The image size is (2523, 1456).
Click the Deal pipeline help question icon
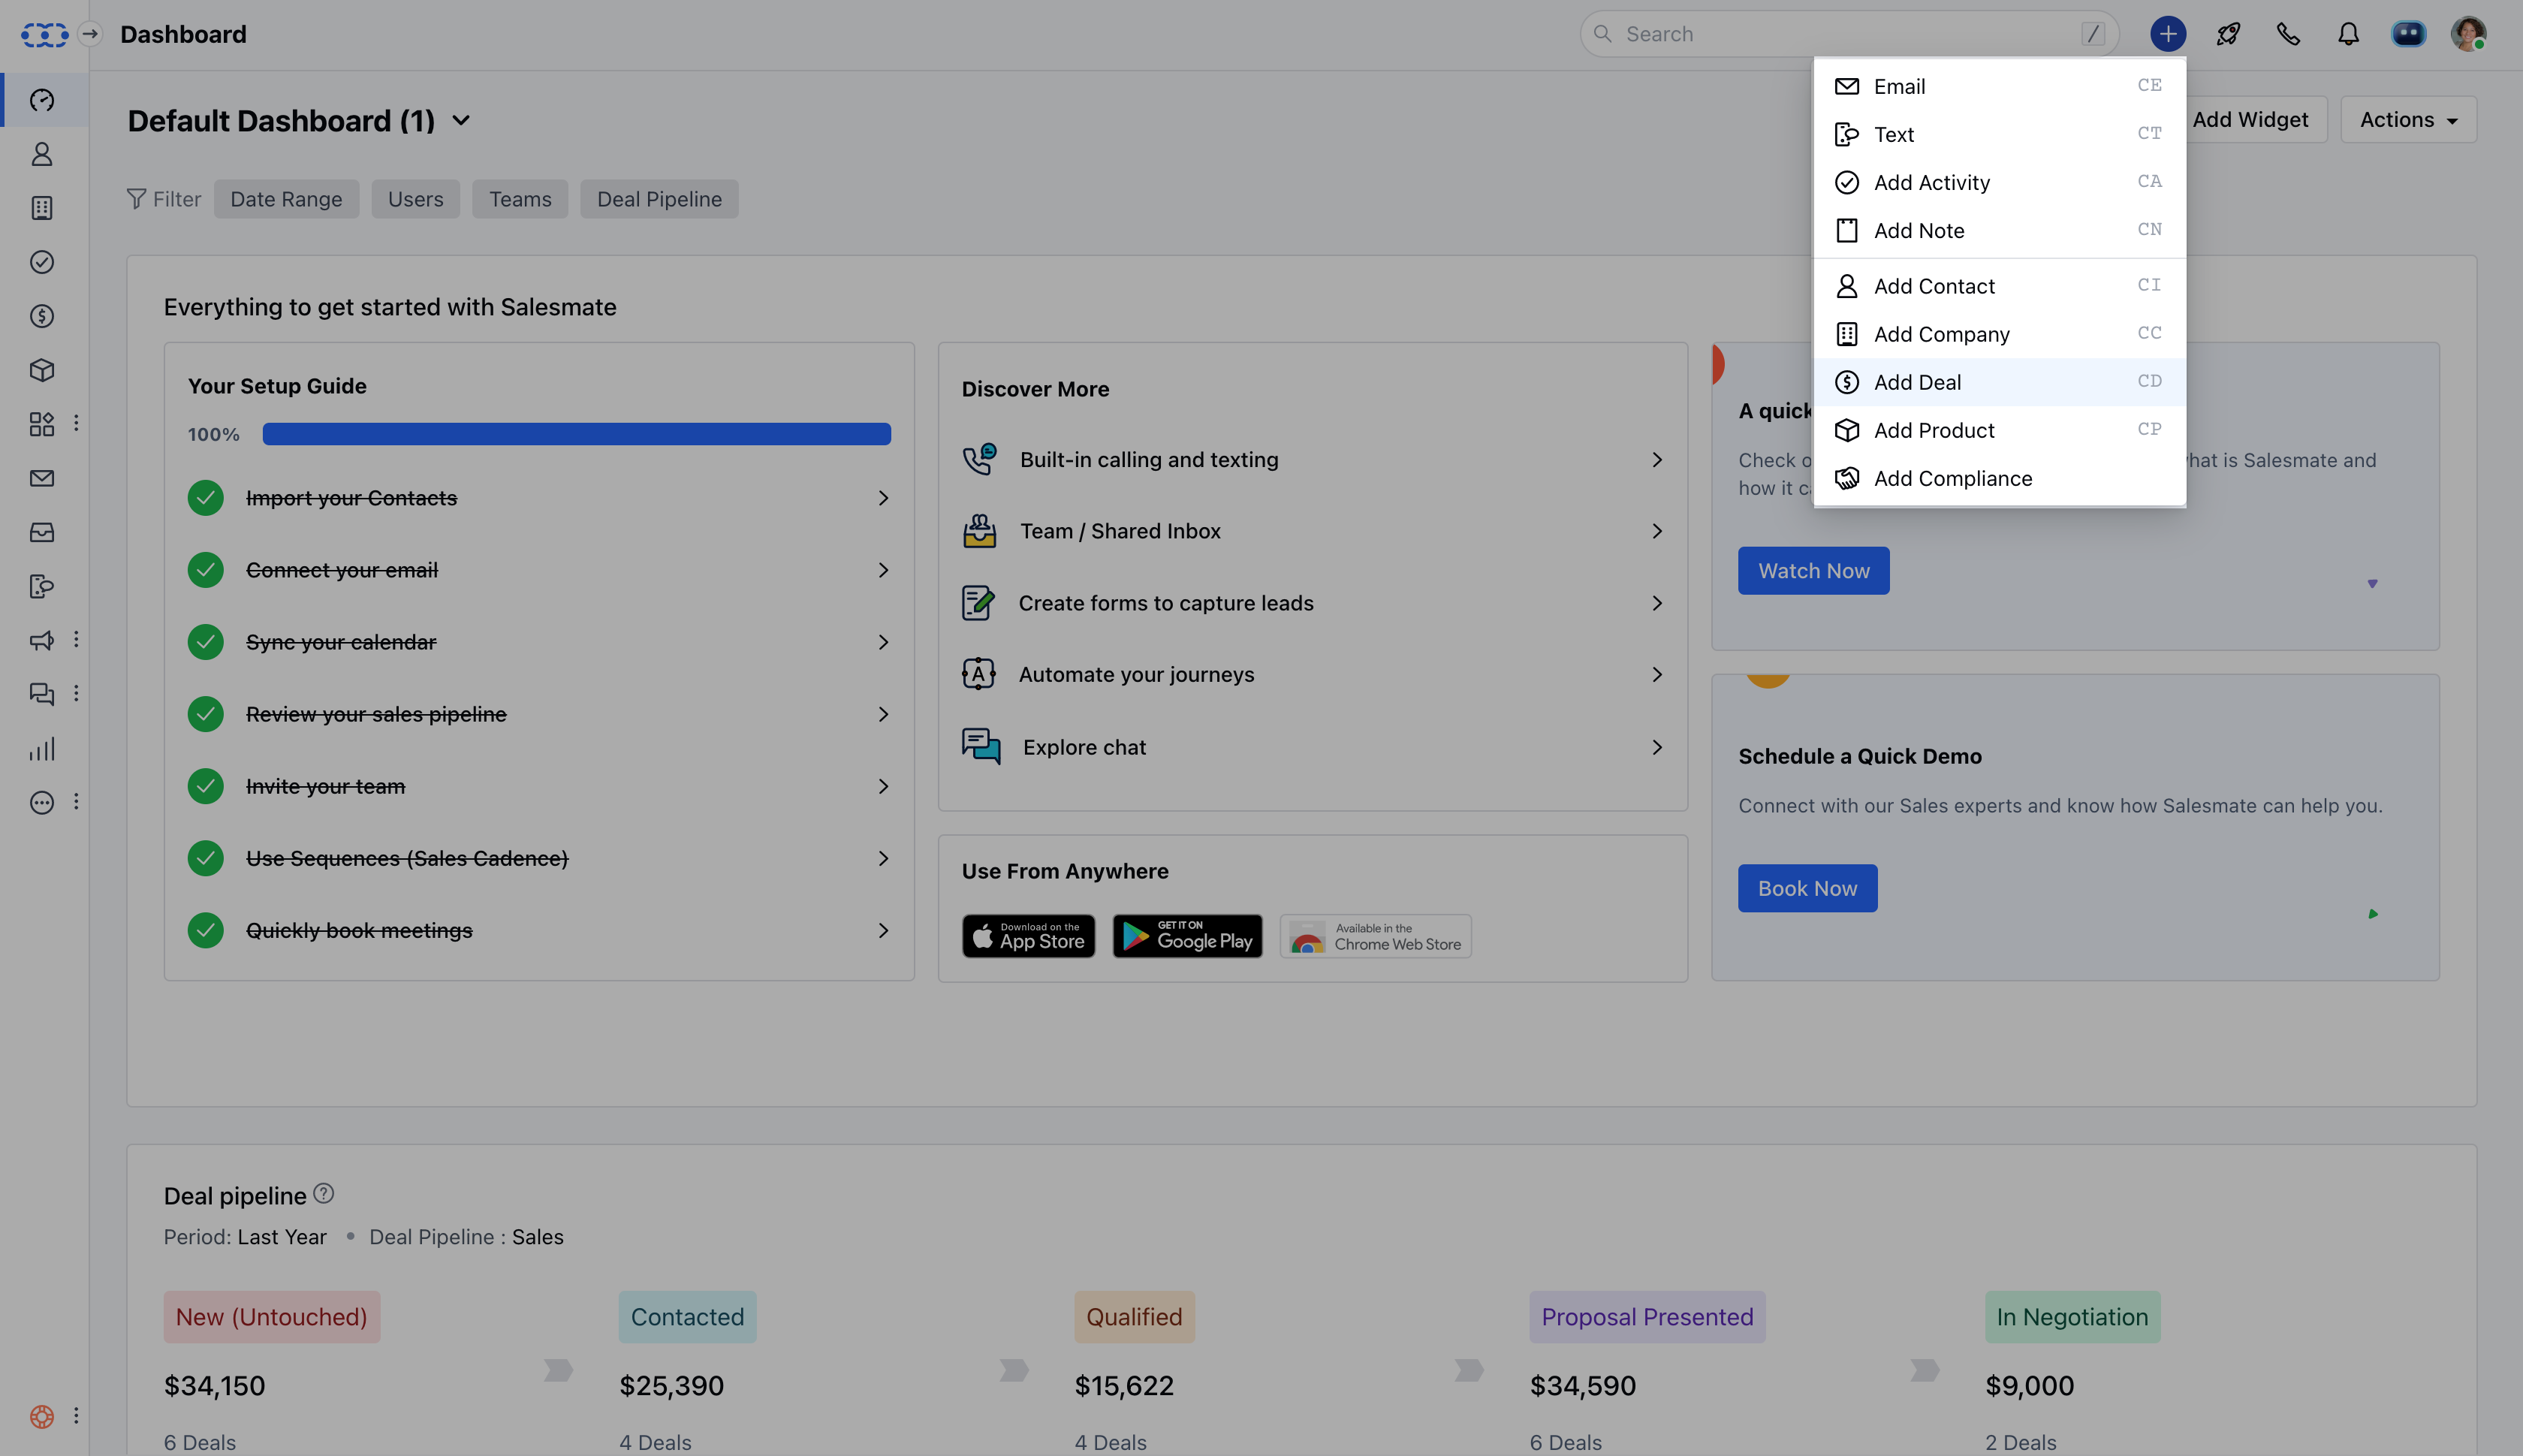click(324, 1193)
